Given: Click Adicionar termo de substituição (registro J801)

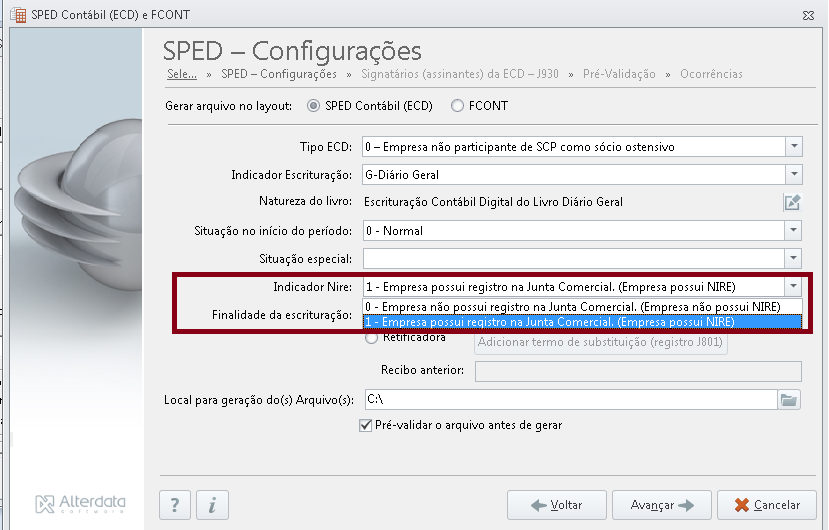Looking at the screenshot, I should click(601, 342).
